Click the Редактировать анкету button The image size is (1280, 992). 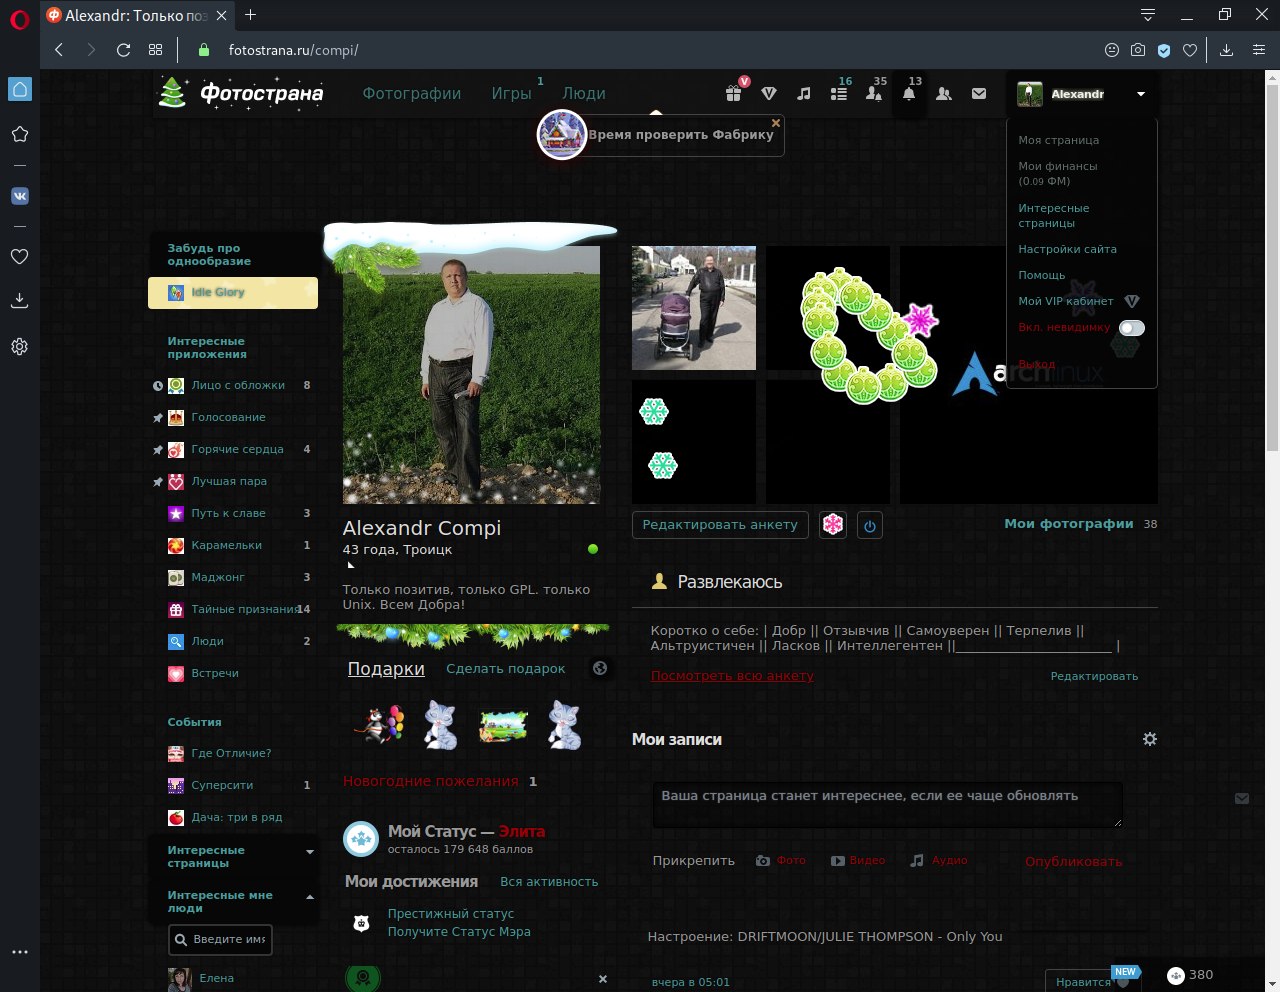click(720, 525)
